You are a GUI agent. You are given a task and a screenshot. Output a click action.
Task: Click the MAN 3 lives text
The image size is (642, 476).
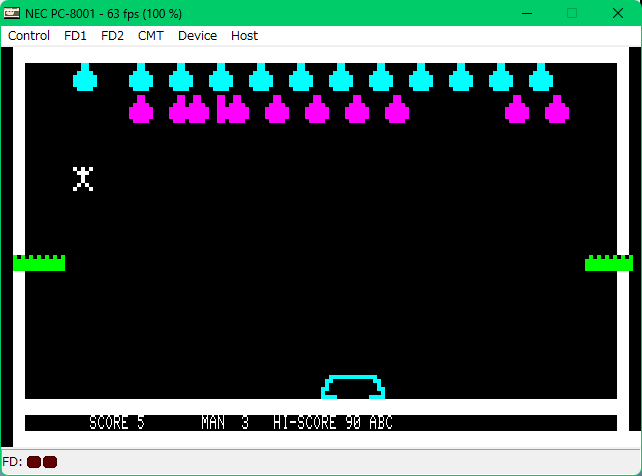(225, 423)
